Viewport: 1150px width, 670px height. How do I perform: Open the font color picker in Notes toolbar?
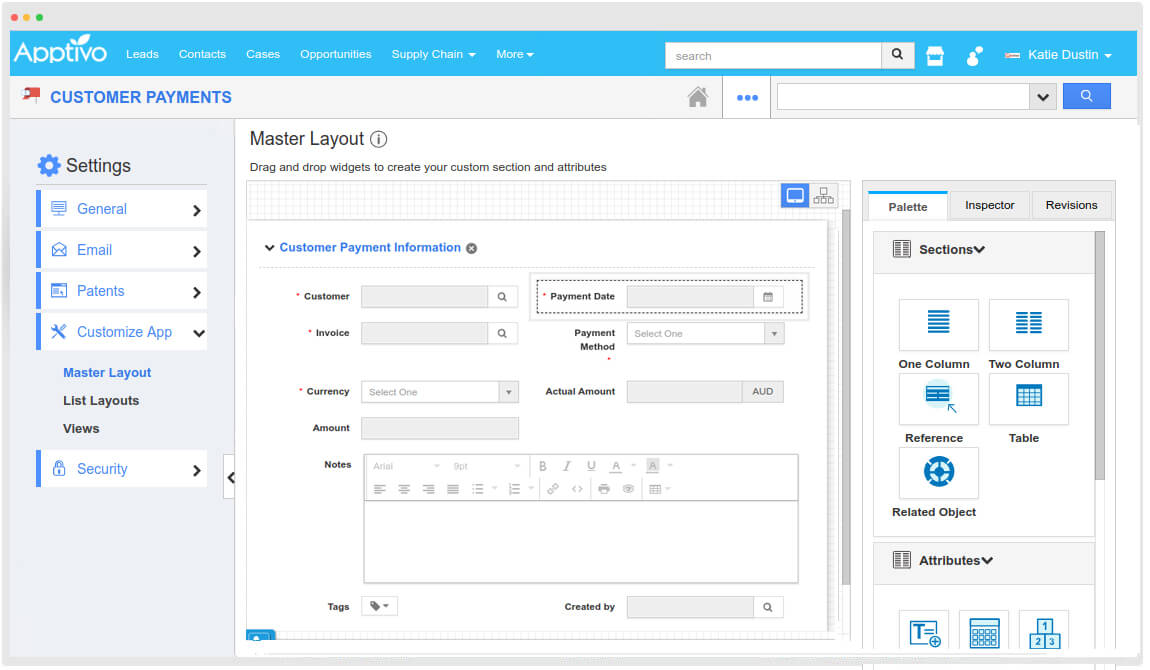pos(616,465)
